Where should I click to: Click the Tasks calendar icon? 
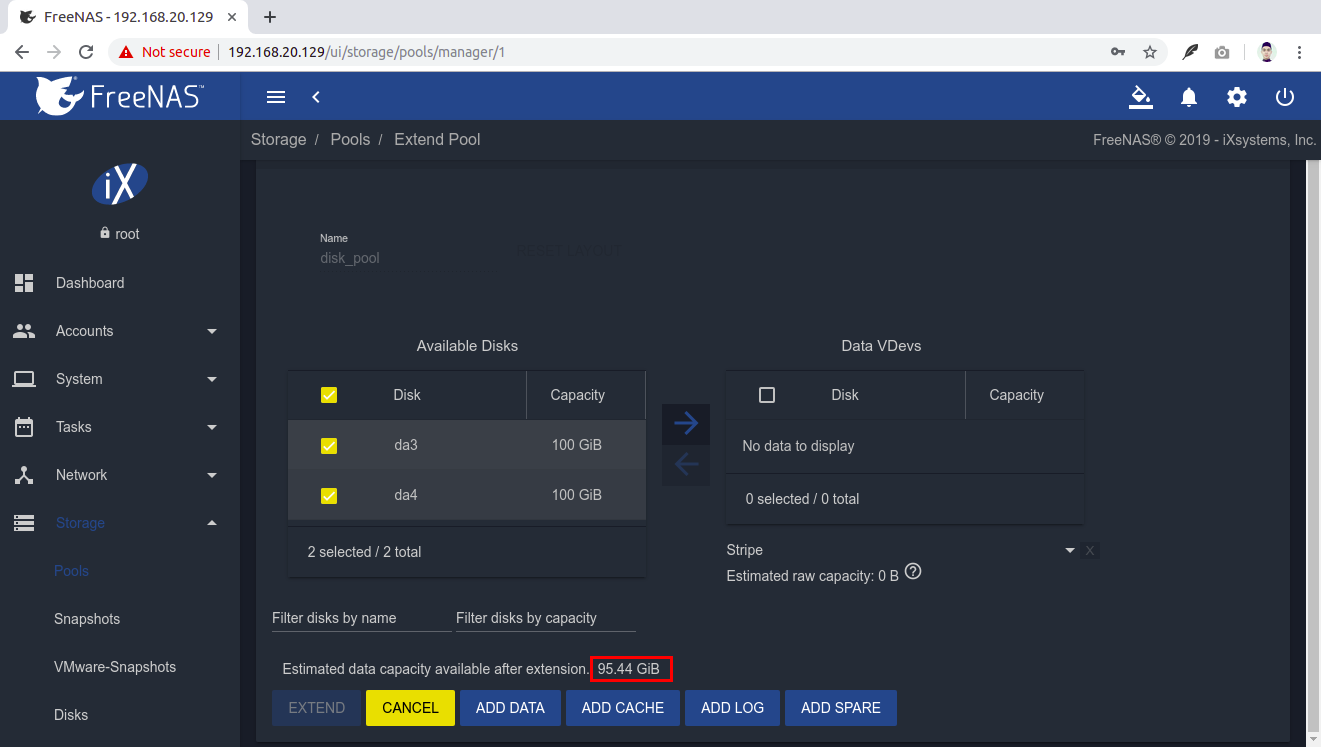24,427
